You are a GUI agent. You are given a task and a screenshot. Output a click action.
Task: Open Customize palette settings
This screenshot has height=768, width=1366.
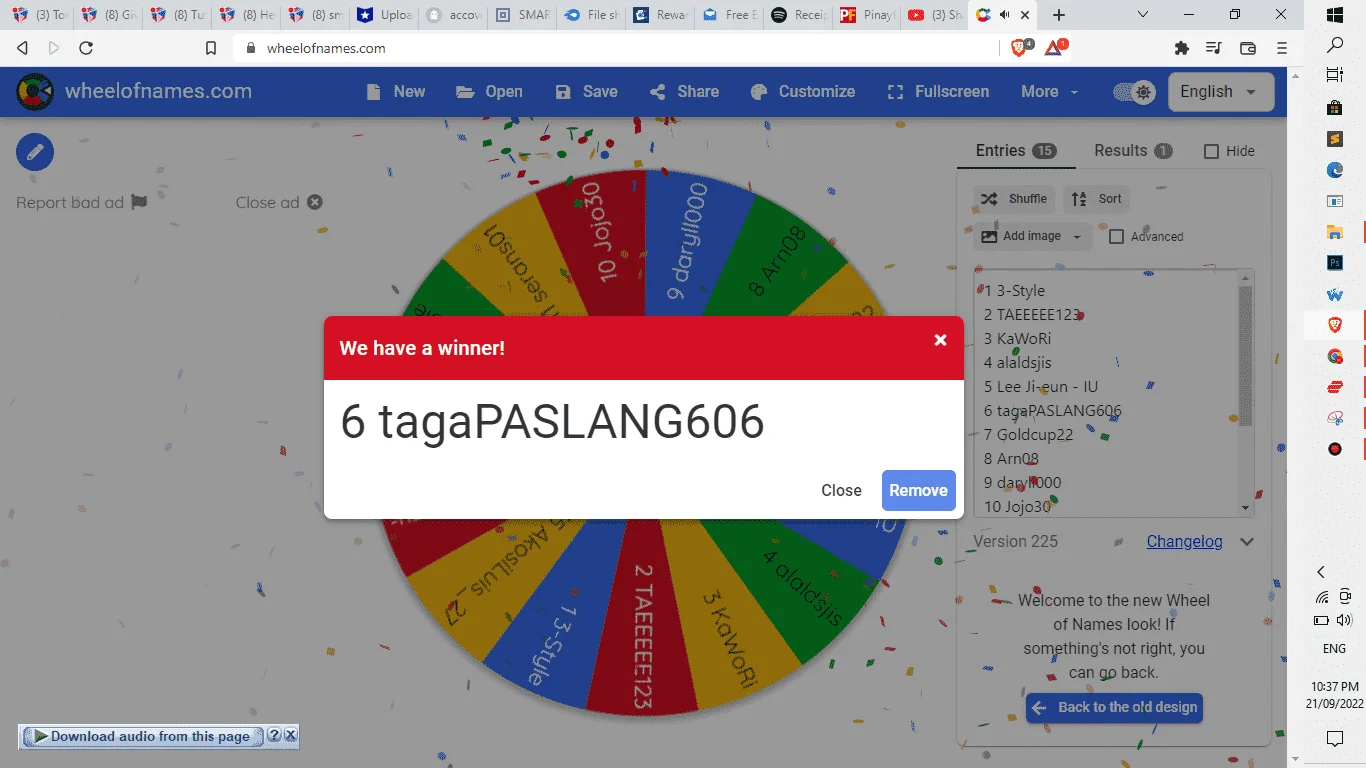click(x=803, y=91)
